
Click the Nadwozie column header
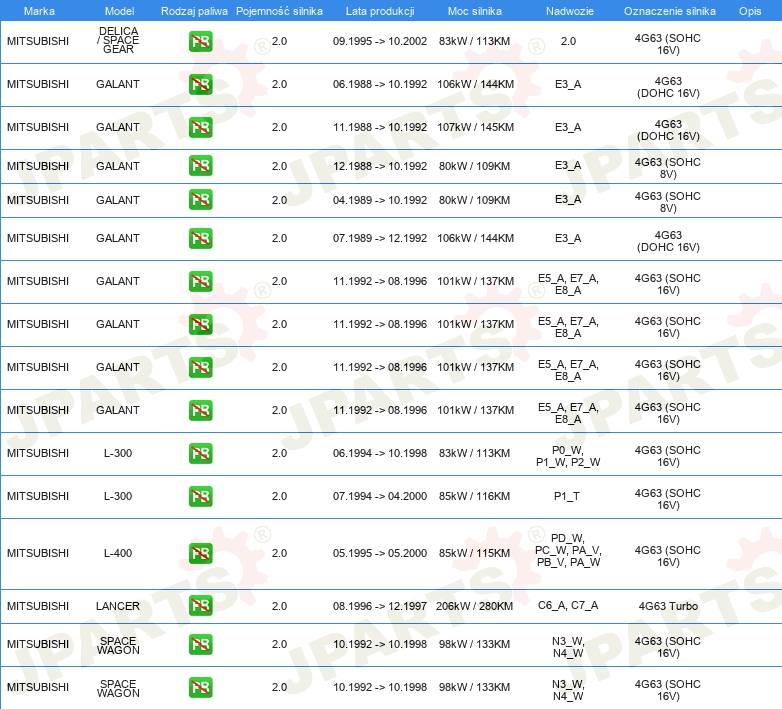[x=567, y=10]
